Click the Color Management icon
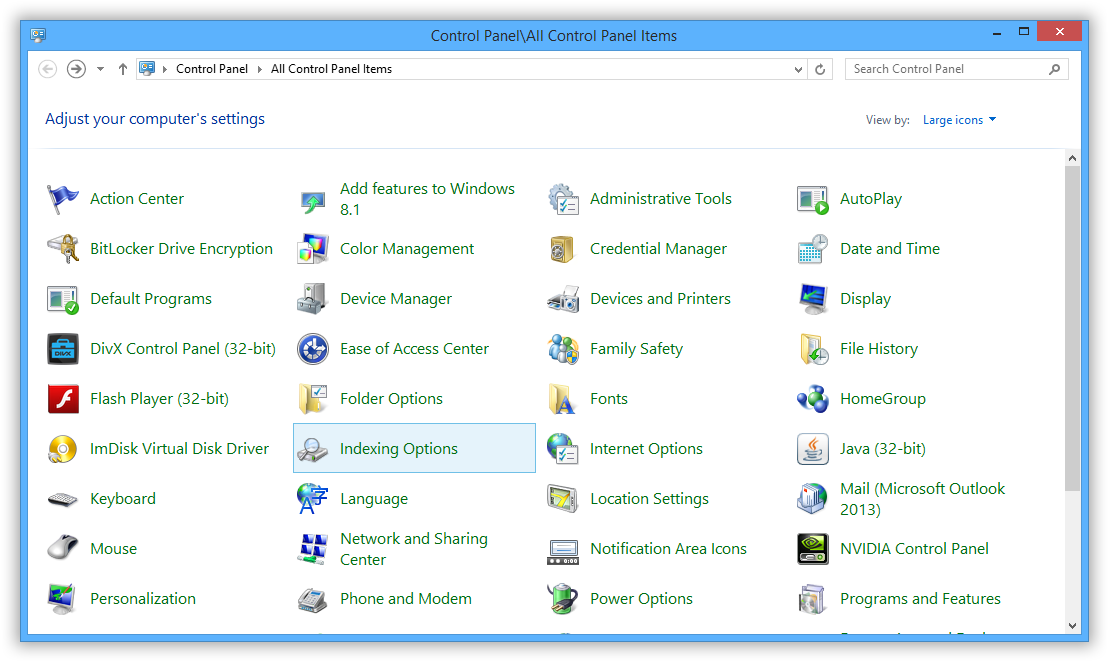 pos(313,249)
